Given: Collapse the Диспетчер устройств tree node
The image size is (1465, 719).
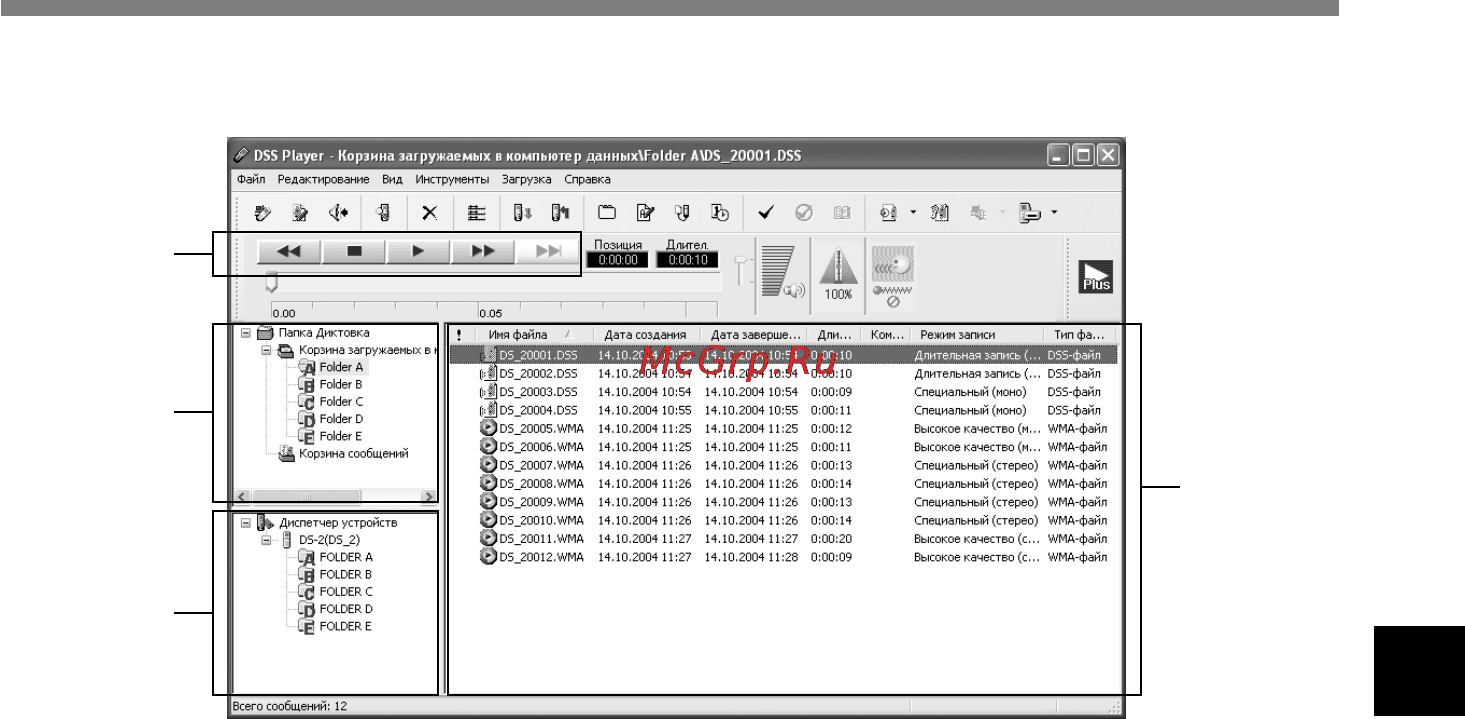Looking at the screenshot, I should [246, 522].
